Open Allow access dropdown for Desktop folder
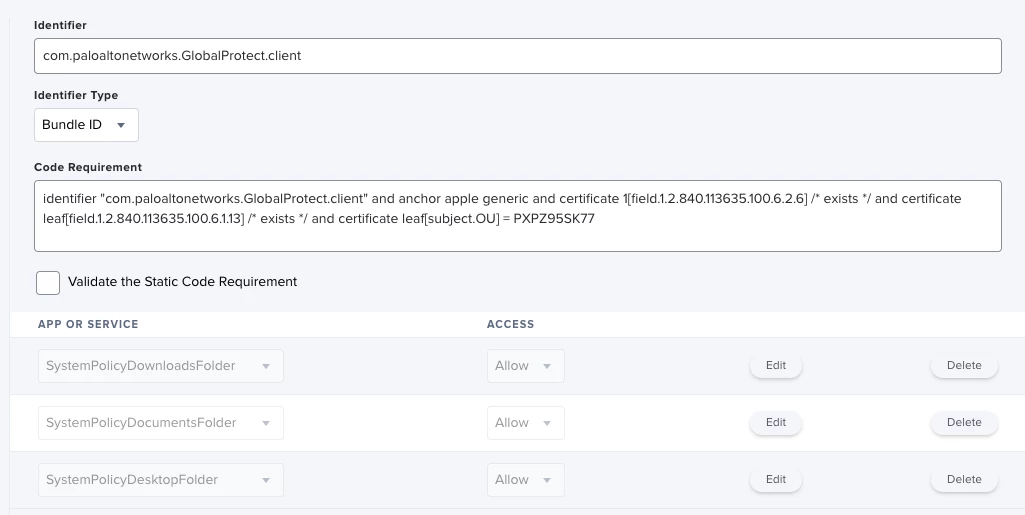 point(525,480)
